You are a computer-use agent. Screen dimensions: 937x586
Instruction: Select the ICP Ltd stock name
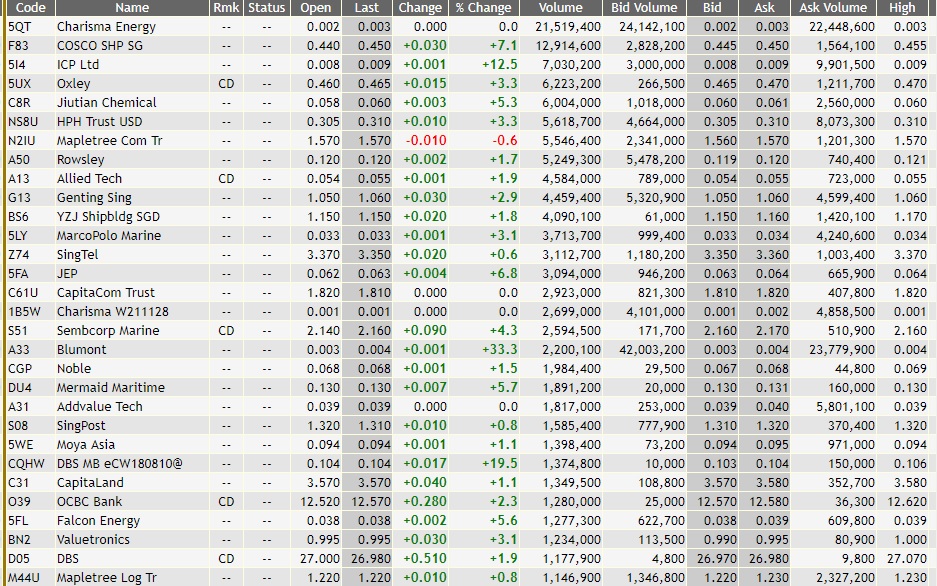point(78,65)
